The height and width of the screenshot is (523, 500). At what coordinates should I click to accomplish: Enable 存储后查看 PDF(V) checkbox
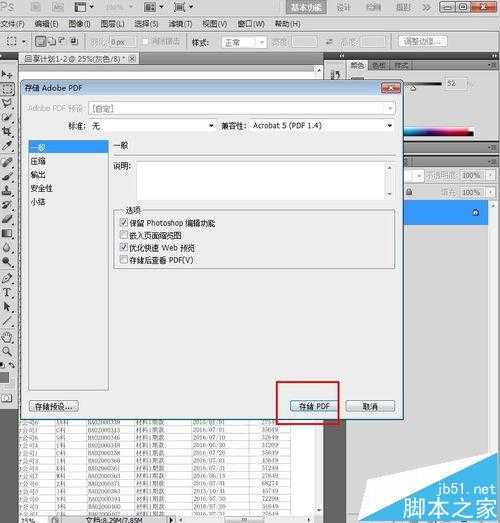[x=124, y=259]
